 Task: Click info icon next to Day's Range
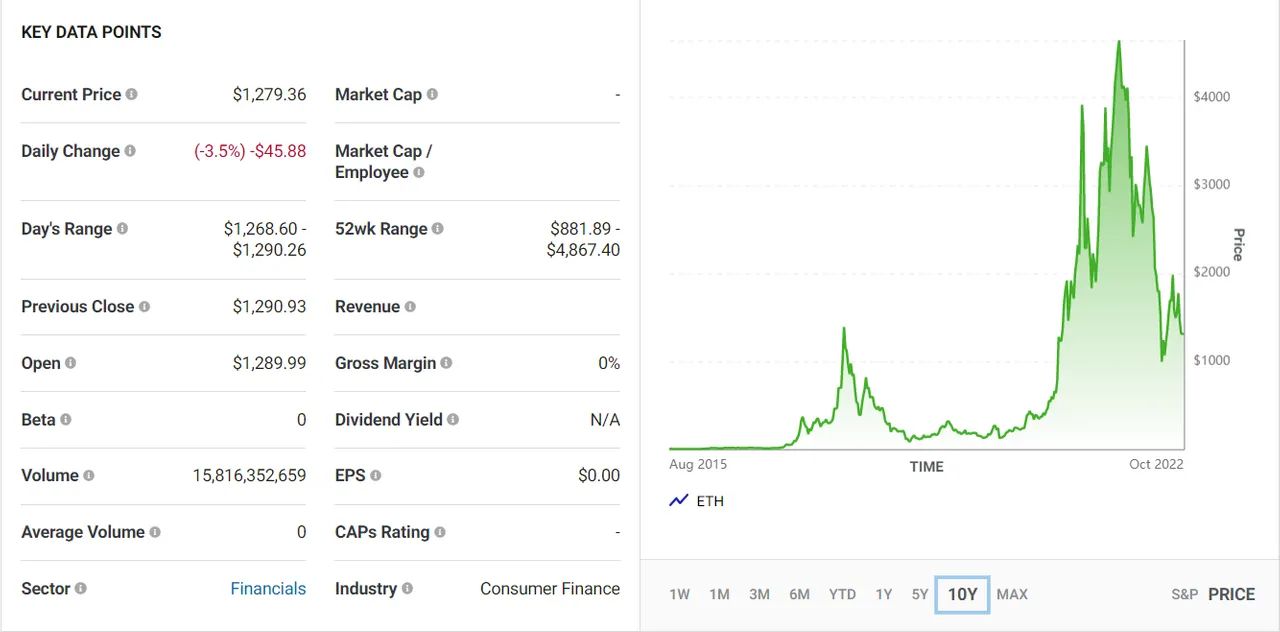pos(122,228)
